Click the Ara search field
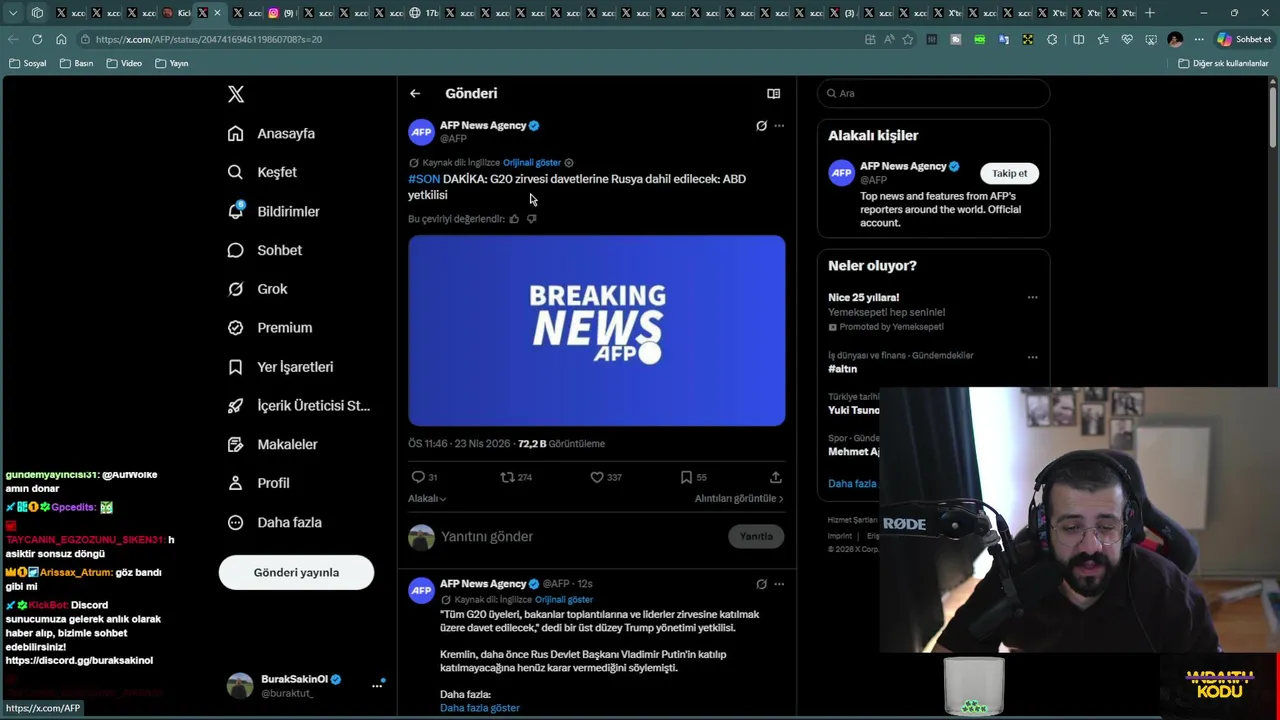 (x=934, y=93)
